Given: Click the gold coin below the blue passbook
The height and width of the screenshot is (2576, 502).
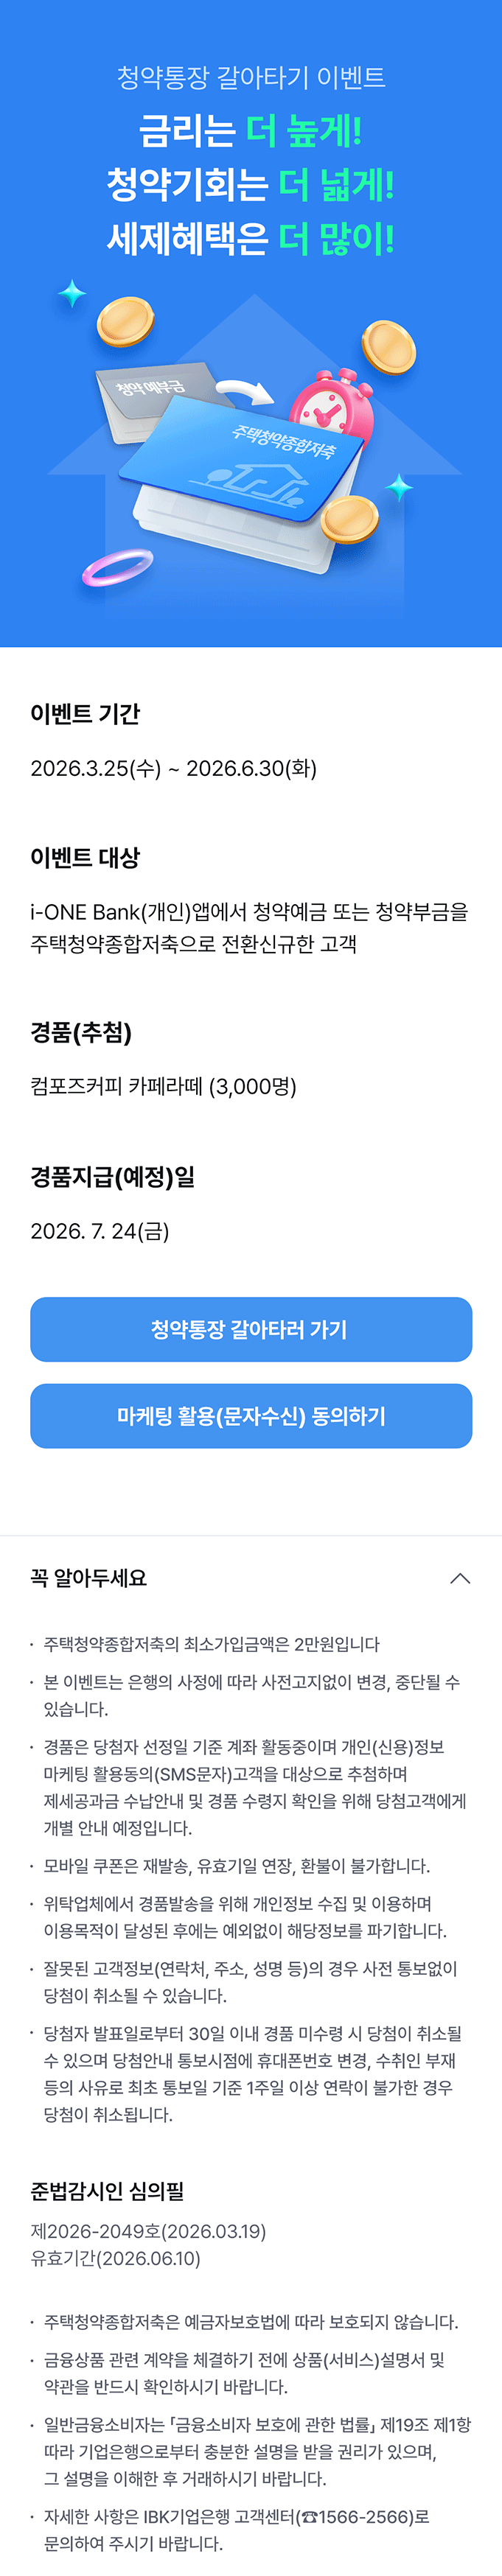Looking at the screenshot, I should 349,518.
